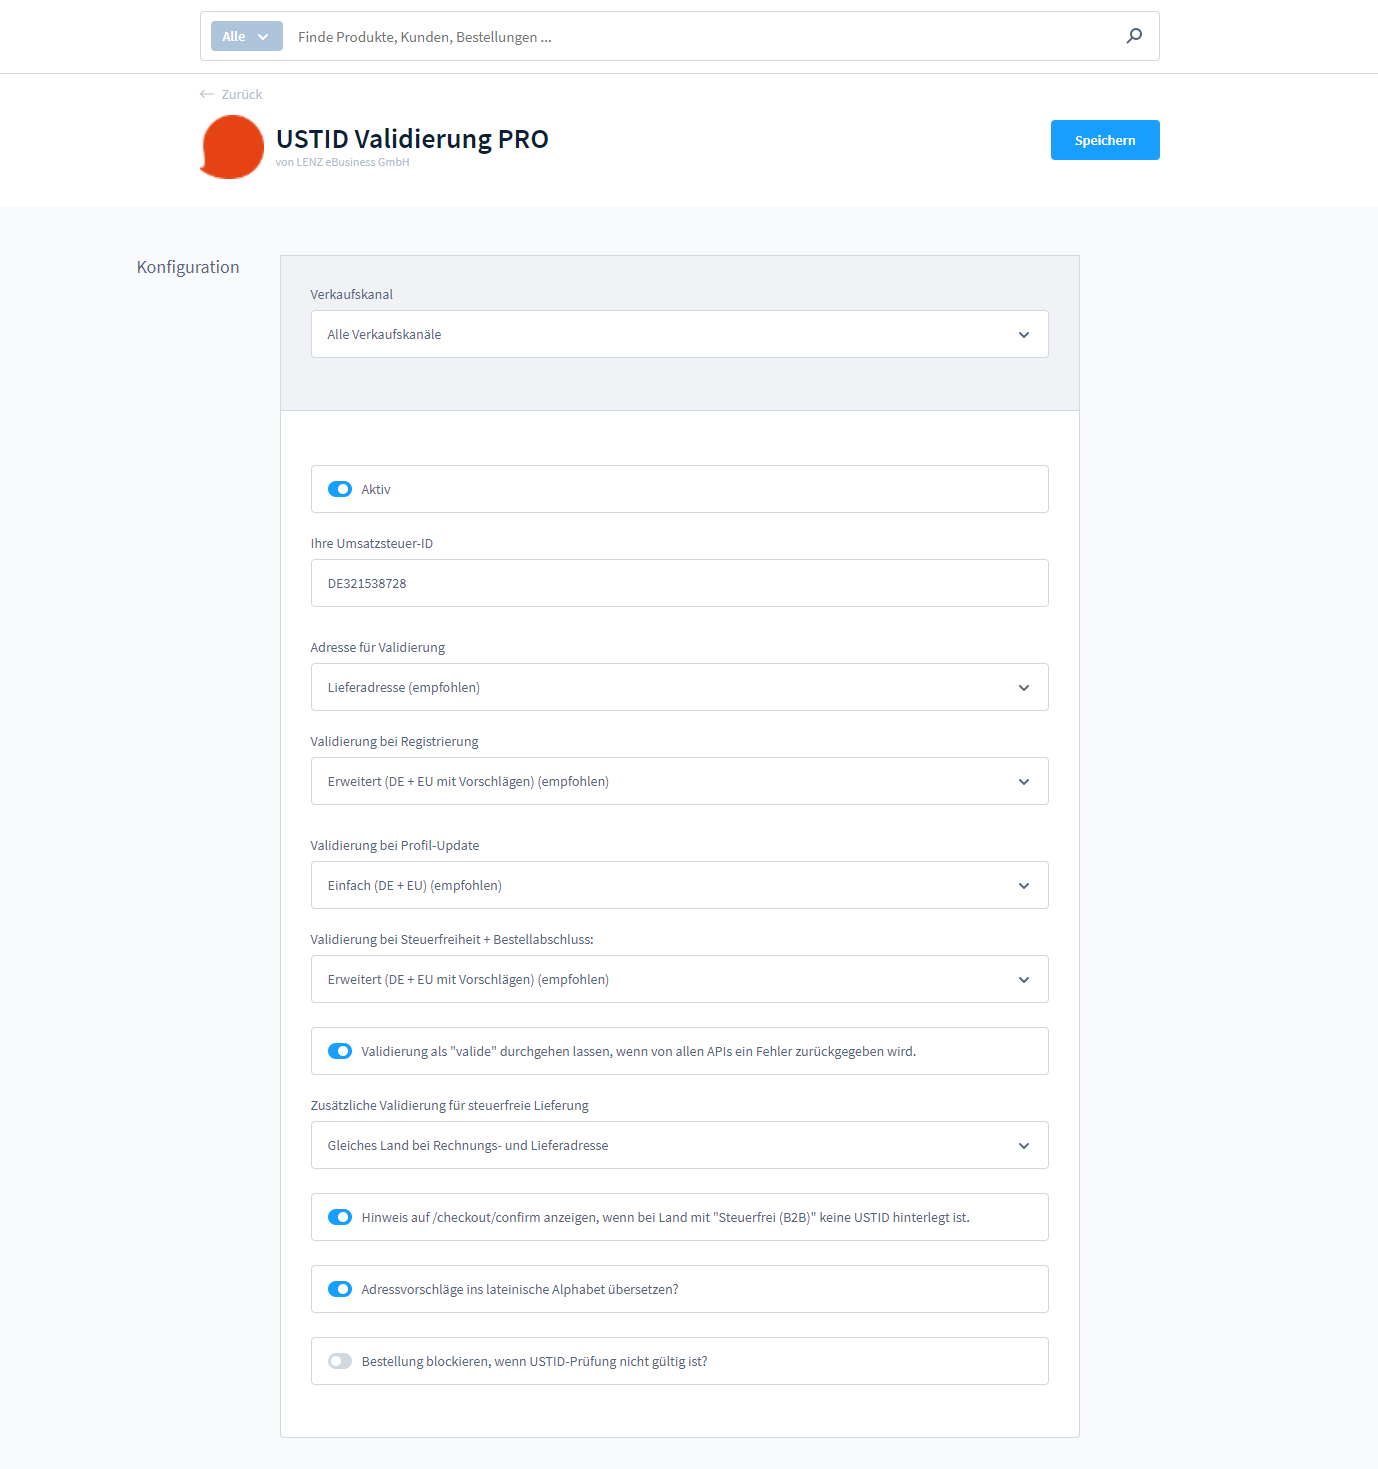Toggle Latin alphabet address translation switch

[340, 1289]
